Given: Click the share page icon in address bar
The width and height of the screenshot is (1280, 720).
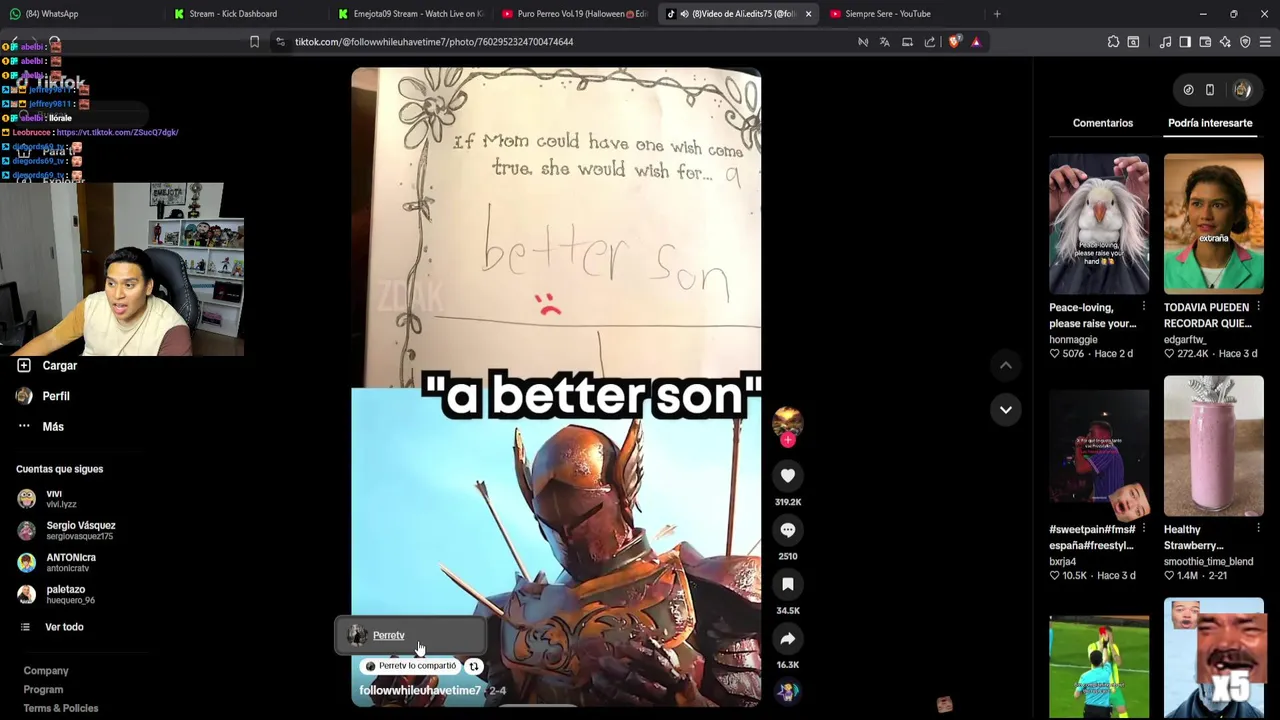Looking at the screenshot, I should (930, 42).
